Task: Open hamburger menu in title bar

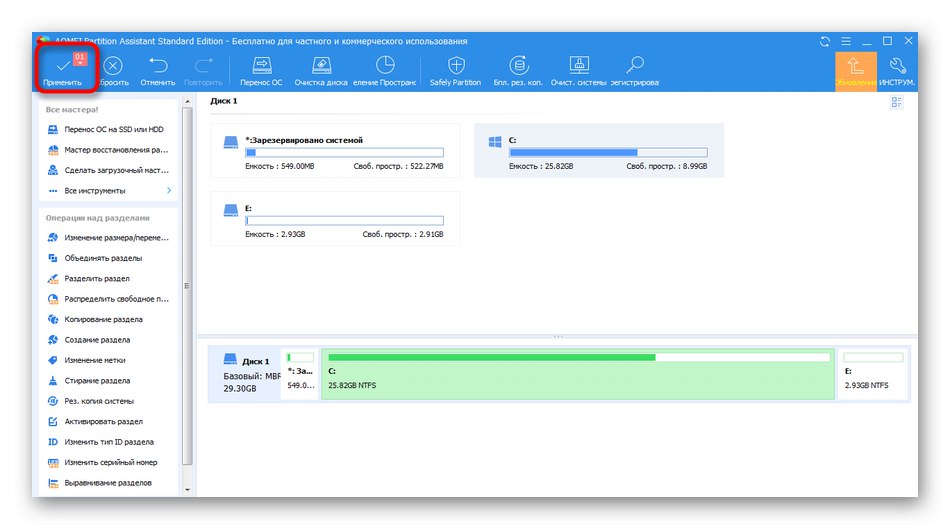Action: pyautogui.click(x=846, y=41)
